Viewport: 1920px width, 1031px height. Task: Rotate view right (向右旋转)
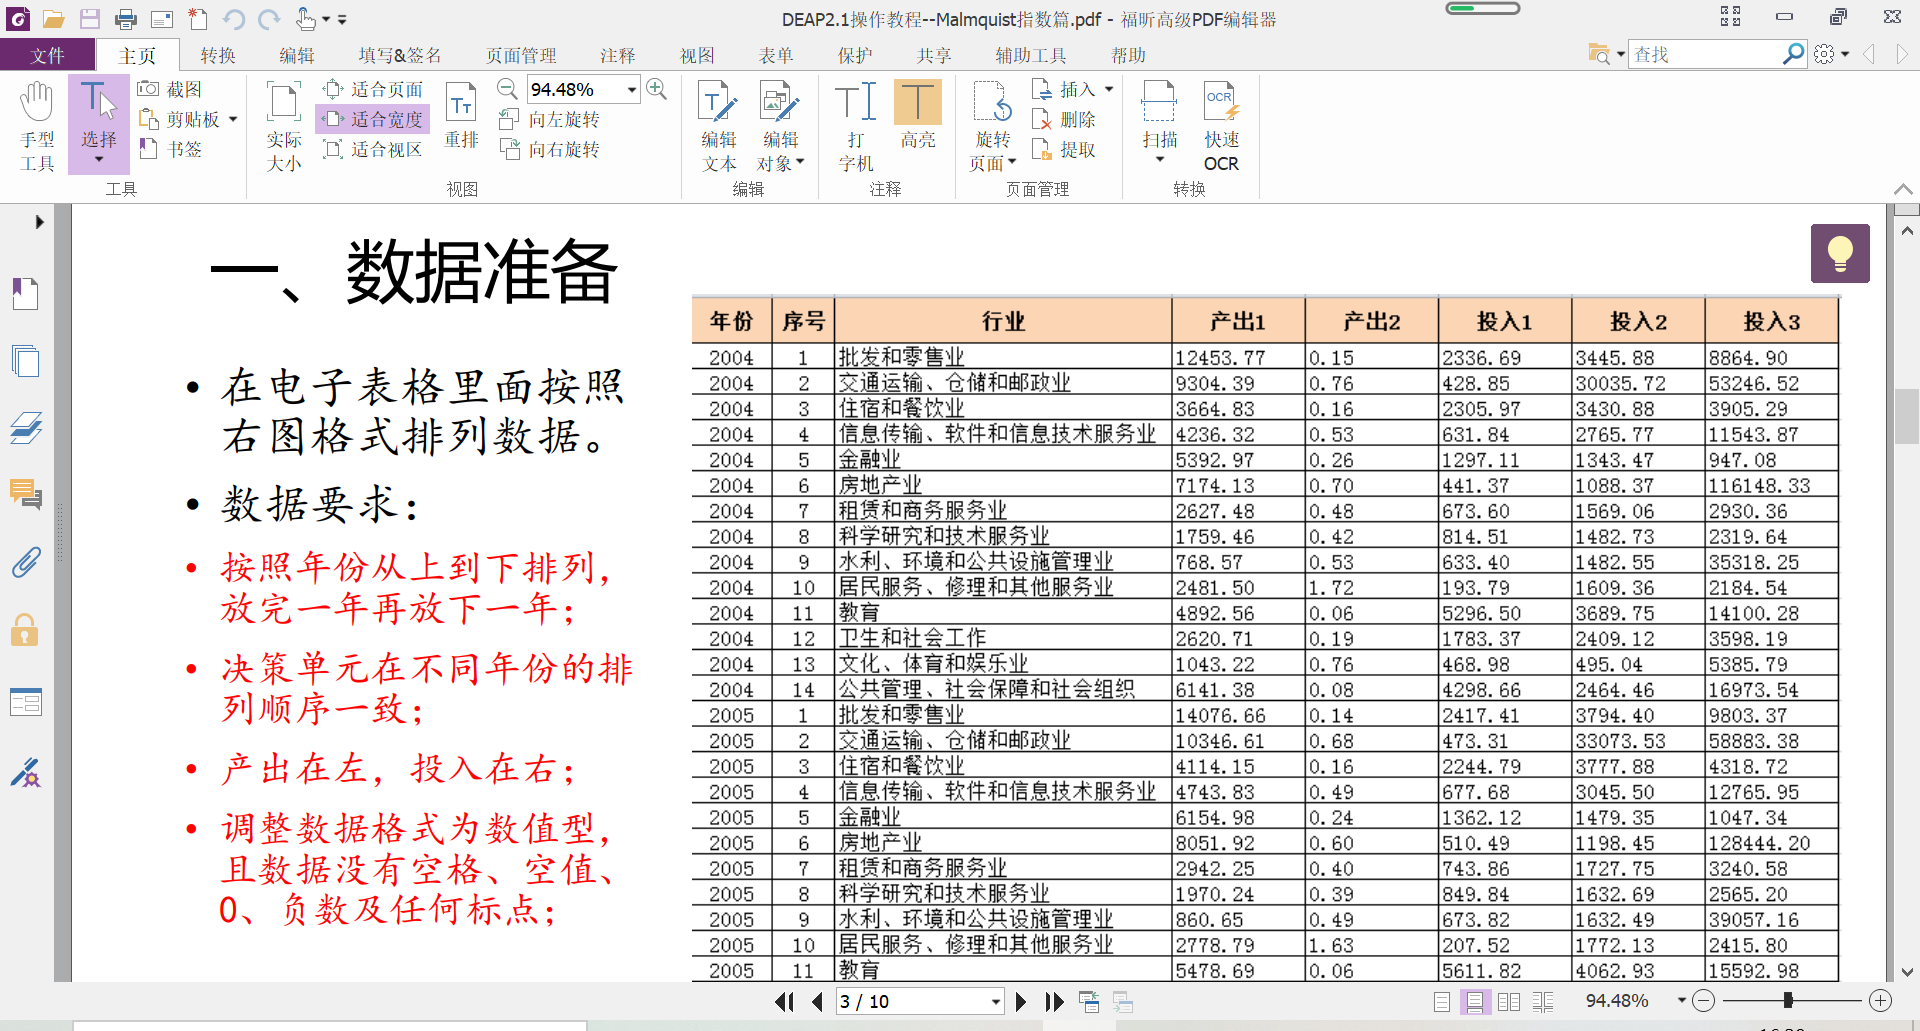550,149
